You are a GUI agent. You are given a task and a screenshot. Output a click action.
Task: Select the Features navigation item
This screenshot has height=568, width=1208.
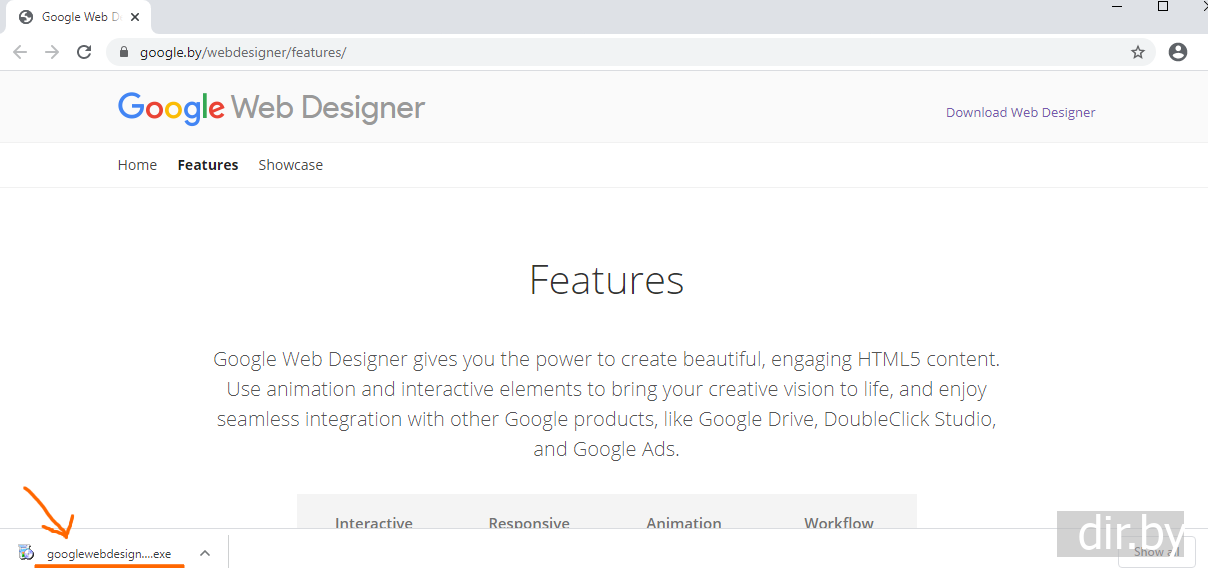pos(208,165)
